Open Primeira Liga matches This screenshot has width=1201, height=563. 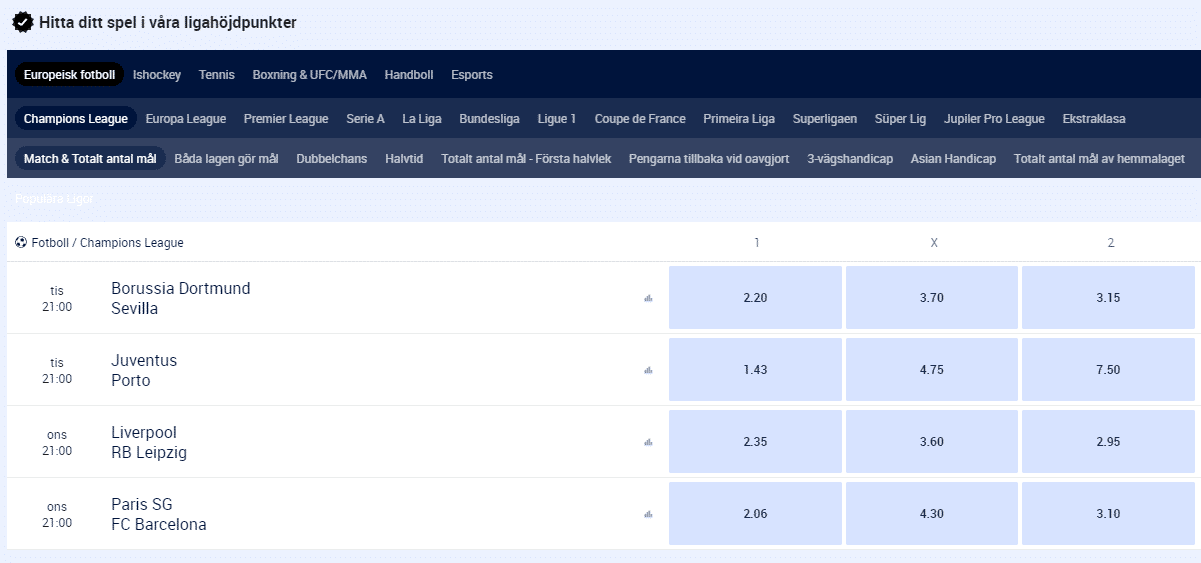739,119
